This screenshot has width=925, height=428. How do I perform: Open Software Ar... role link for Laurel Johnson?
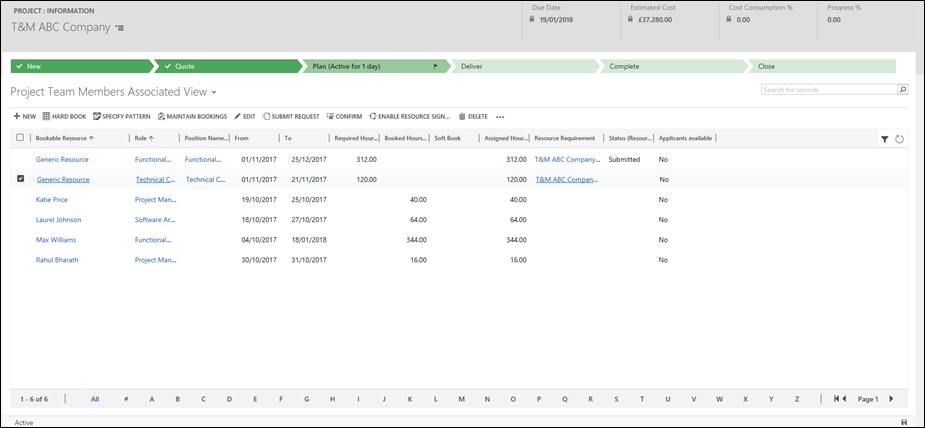[x=153, y=220]
